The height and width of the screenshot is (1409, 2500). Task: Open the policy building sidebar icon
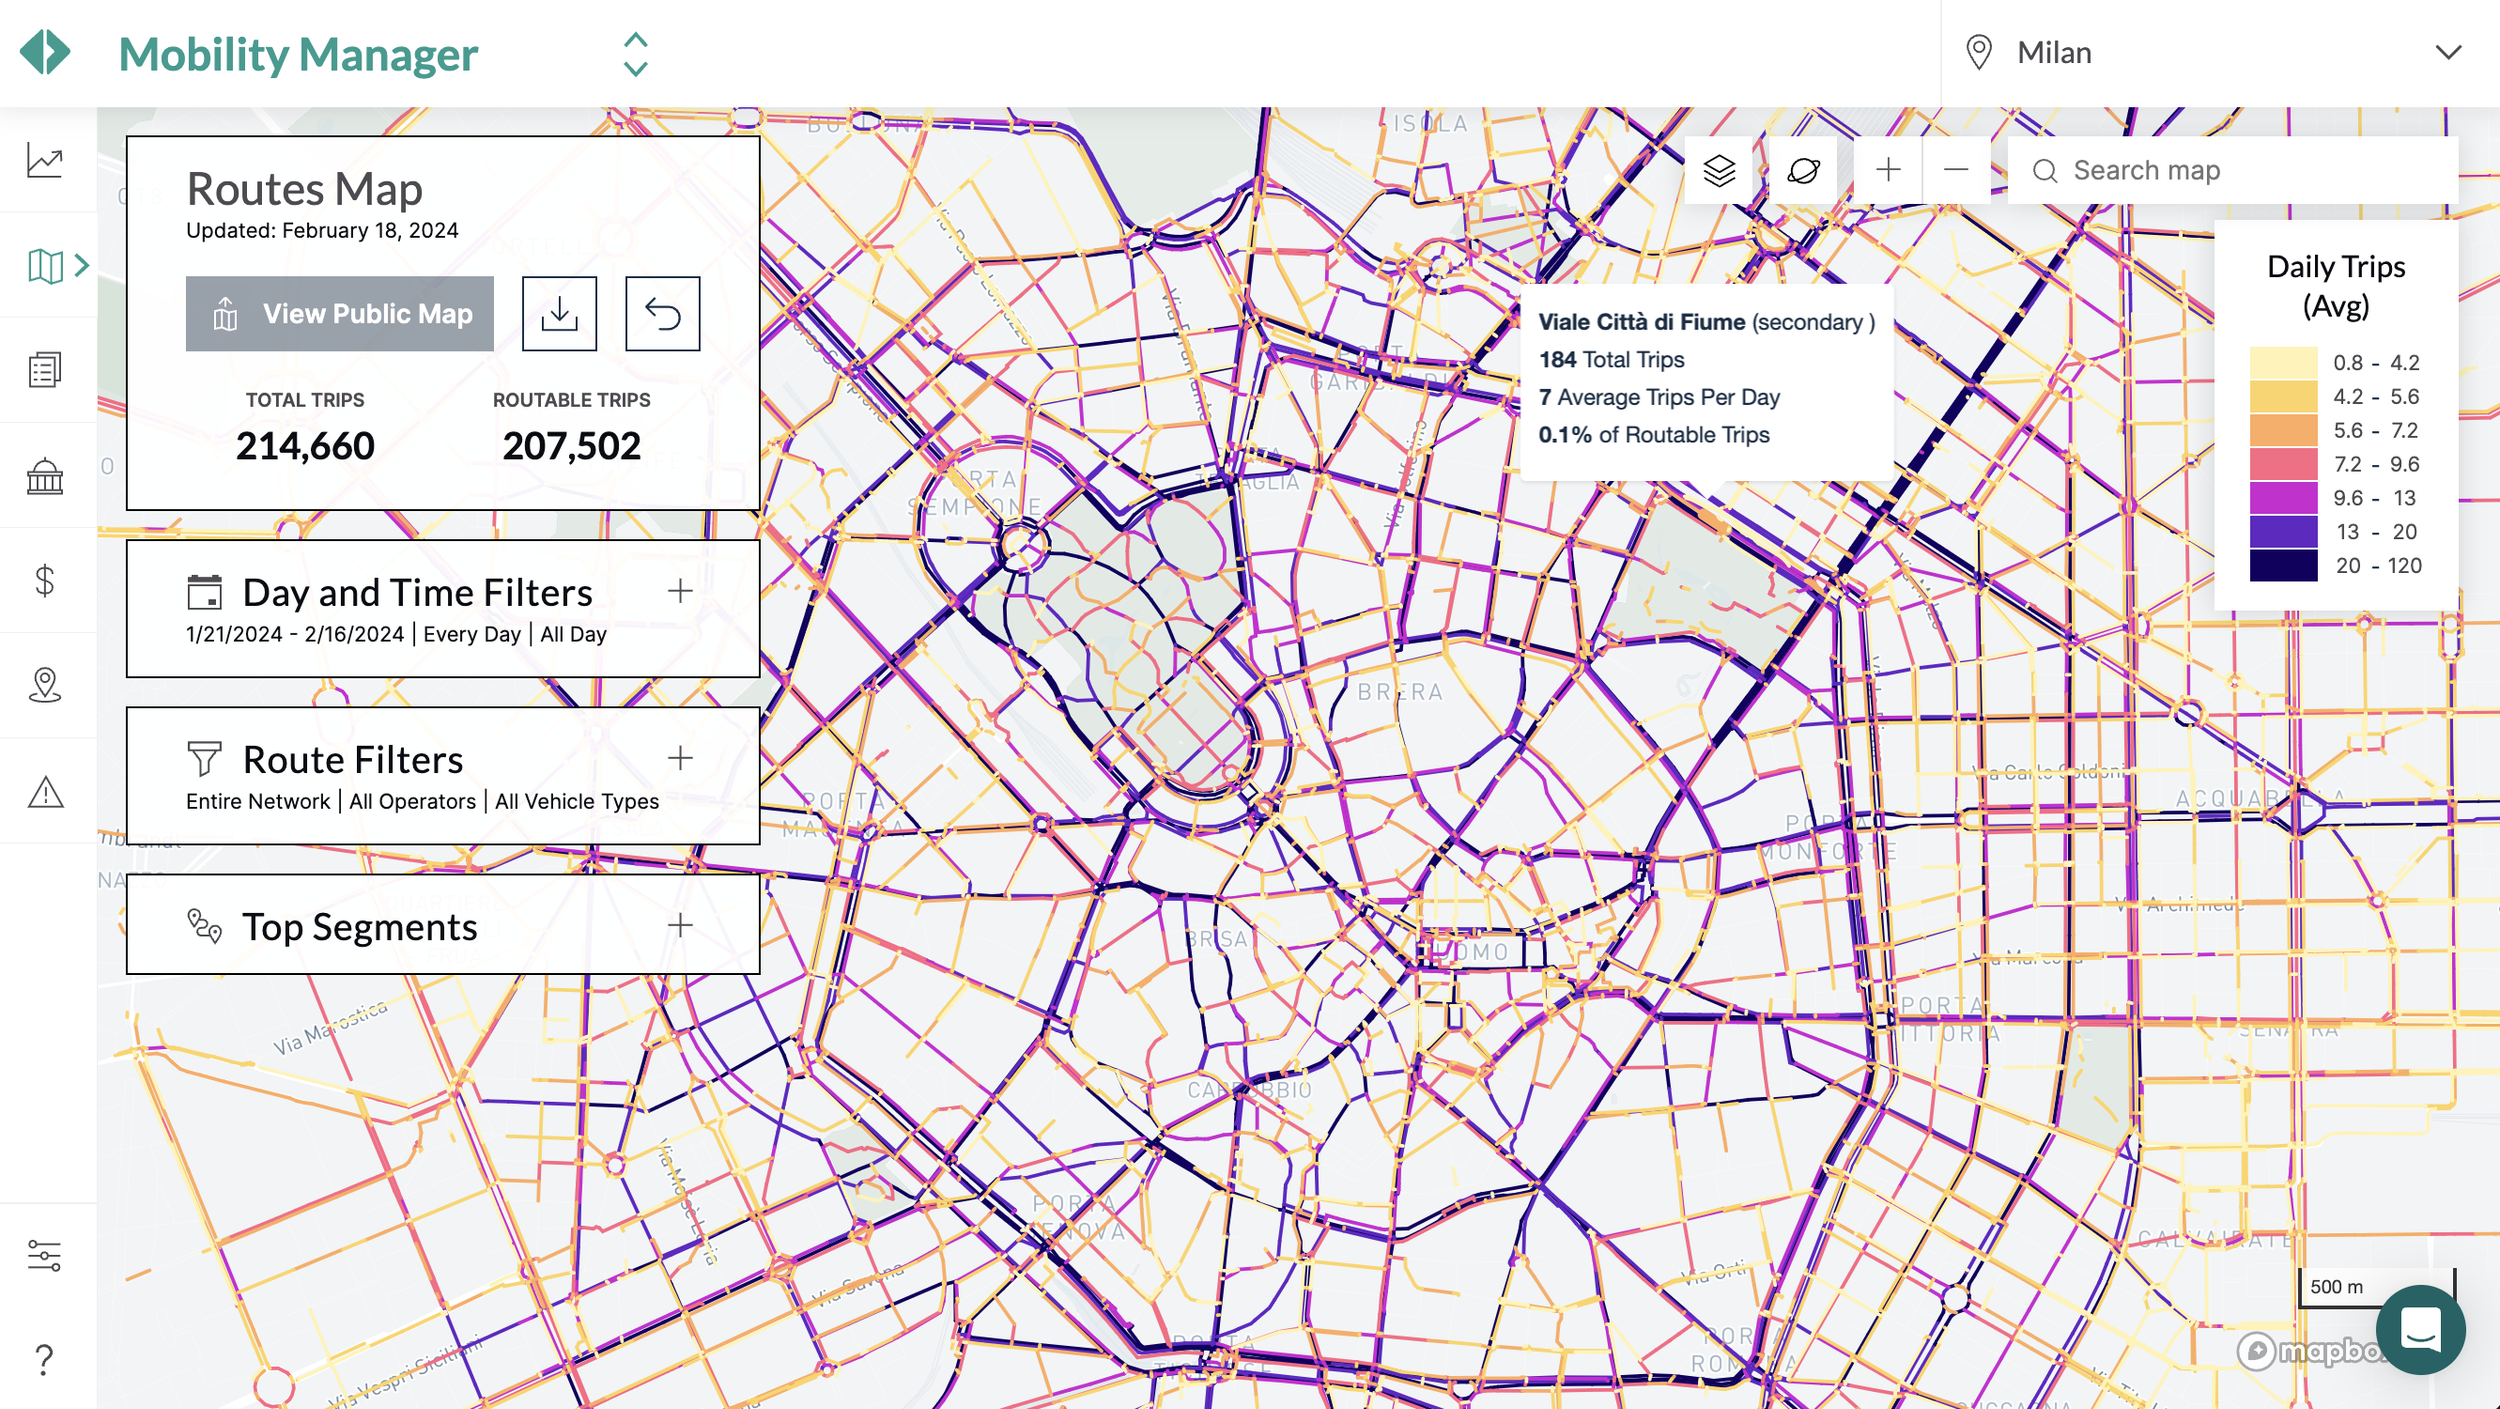click(45, 476)
